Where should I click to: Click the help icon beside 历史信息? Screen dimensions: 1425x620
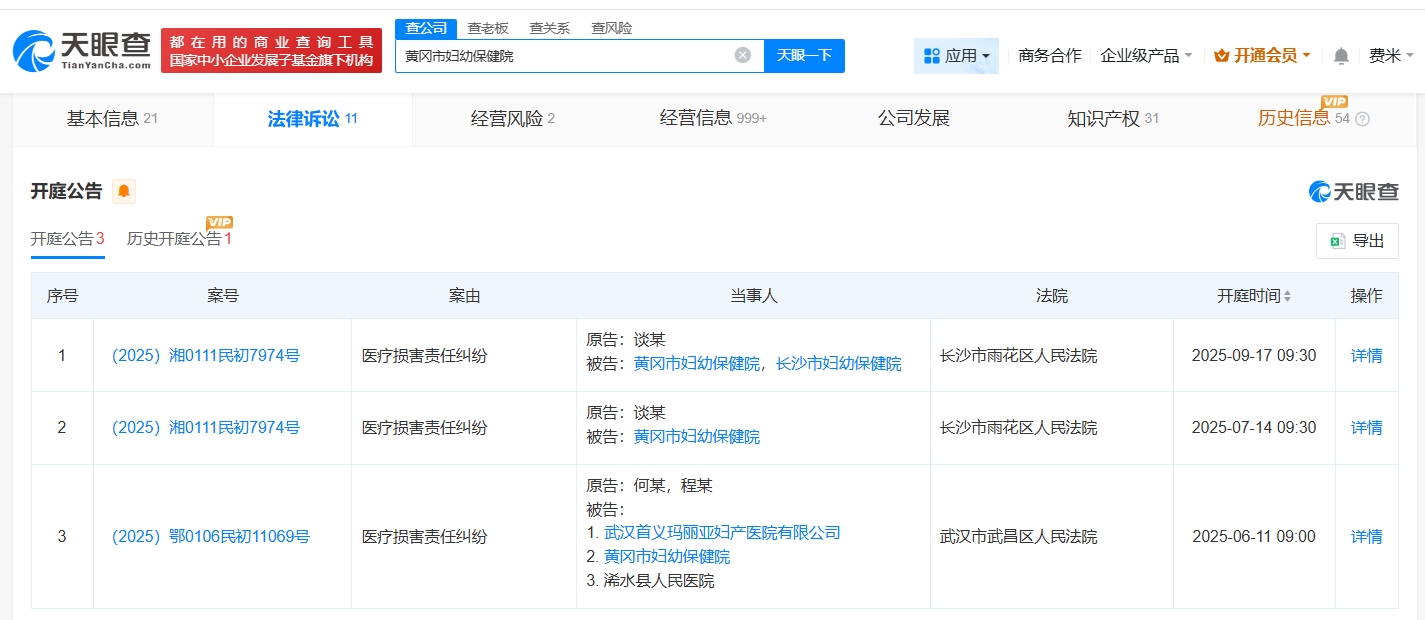[x=1362, y=119]
